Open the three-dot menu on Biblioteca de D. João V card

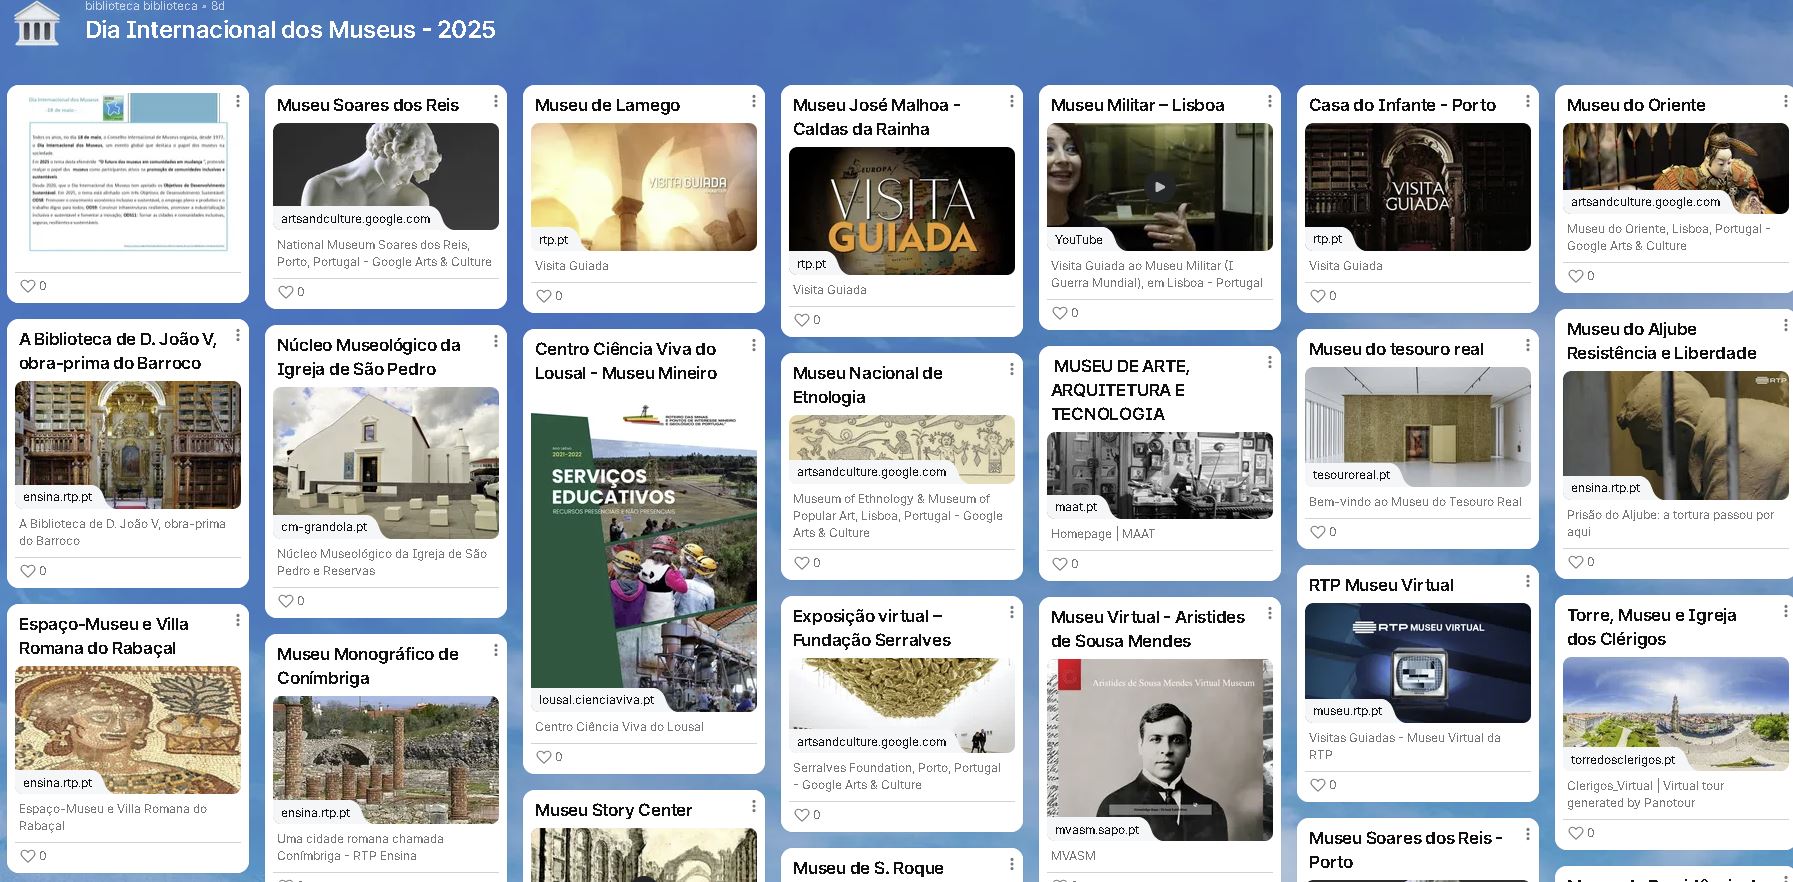(x=238, y=335)
